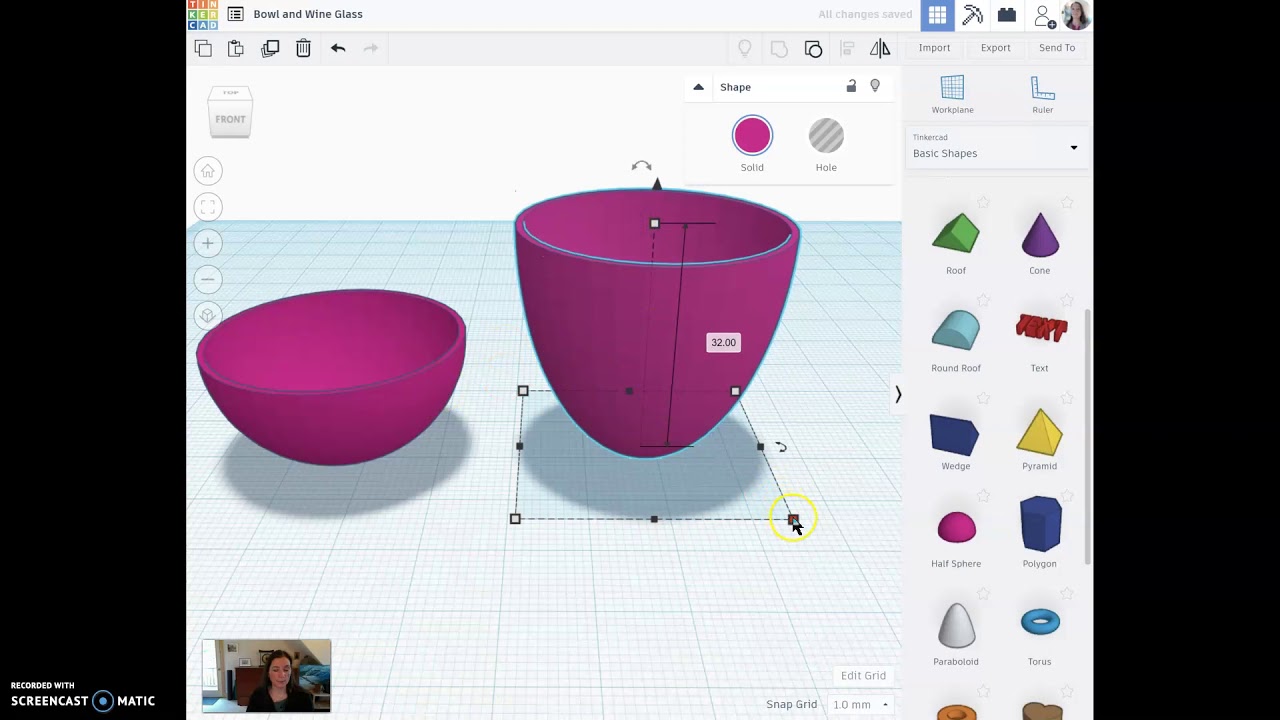
Task: Click the 32.00 height dimension value
Action: [723, 342]
